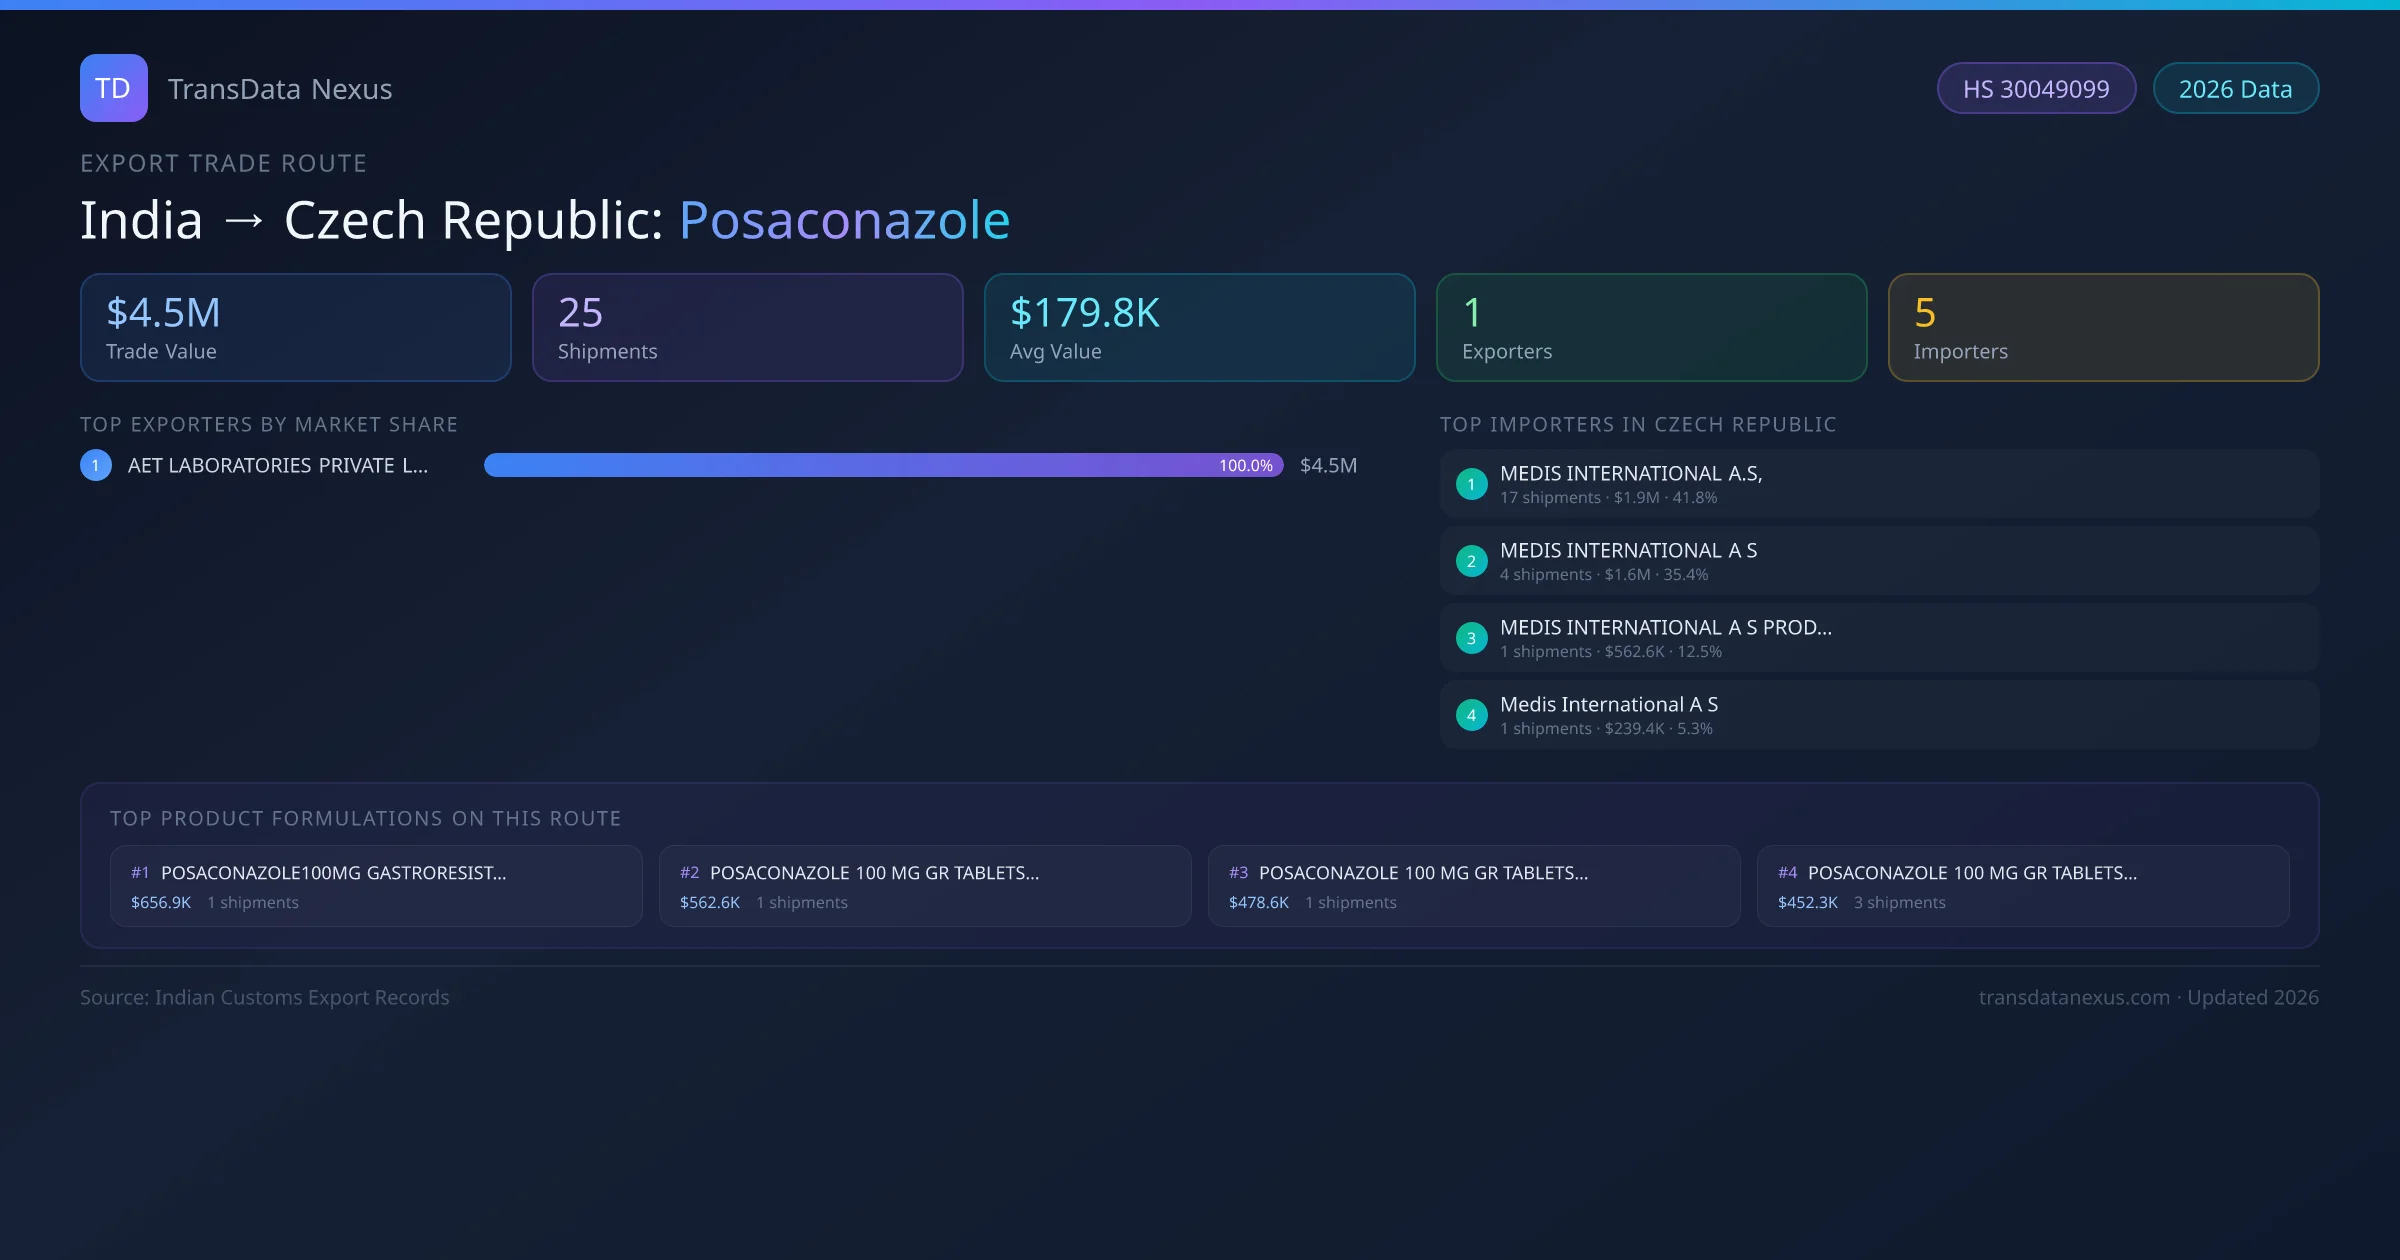Image resolution: width=2400 pixels, height=1260 pixels.
Task: Open MEDIS INTERNATIONAL A.S, importer row
Action: coord(1878,484)
